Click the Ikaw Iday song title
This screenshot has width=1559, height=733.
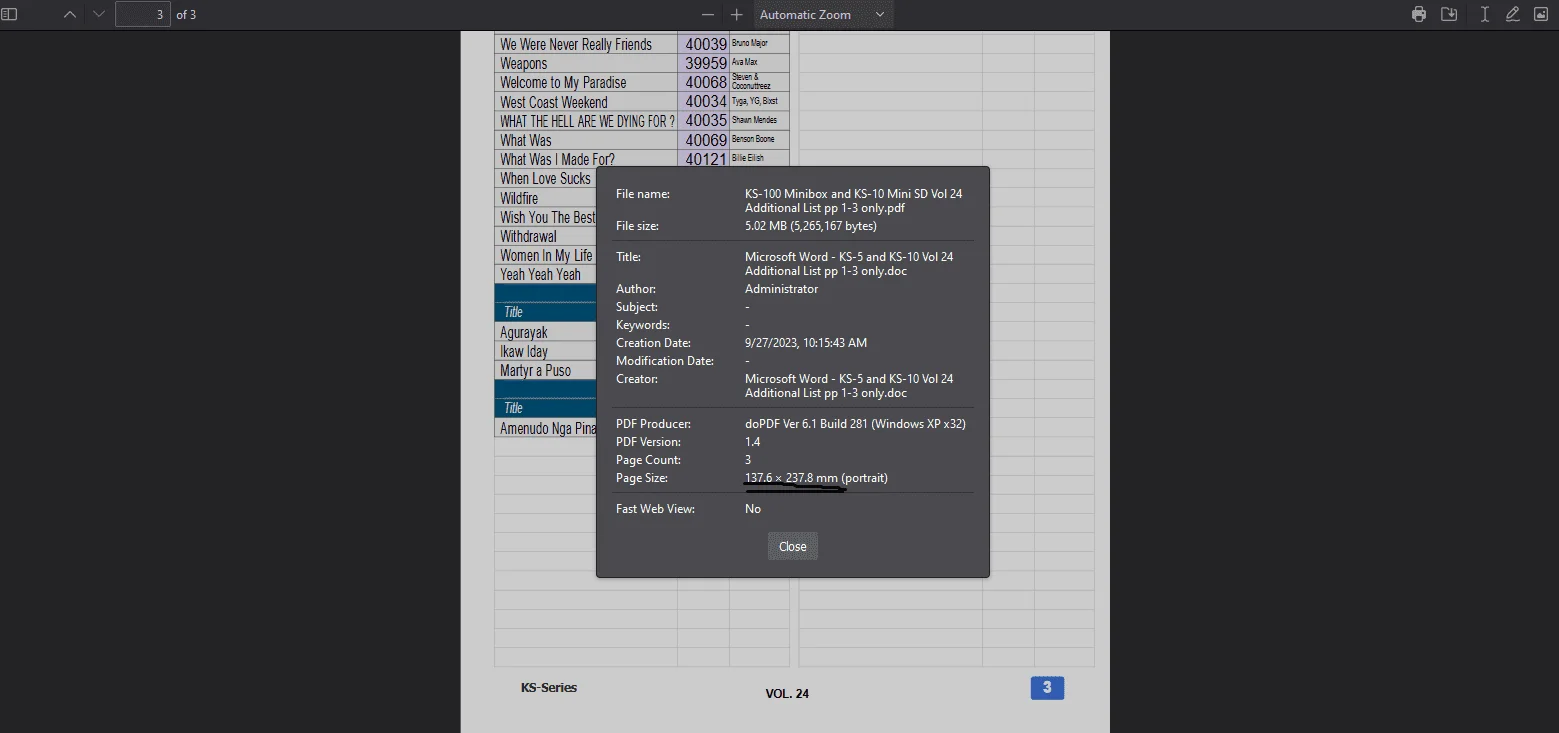tap(524, 351)
